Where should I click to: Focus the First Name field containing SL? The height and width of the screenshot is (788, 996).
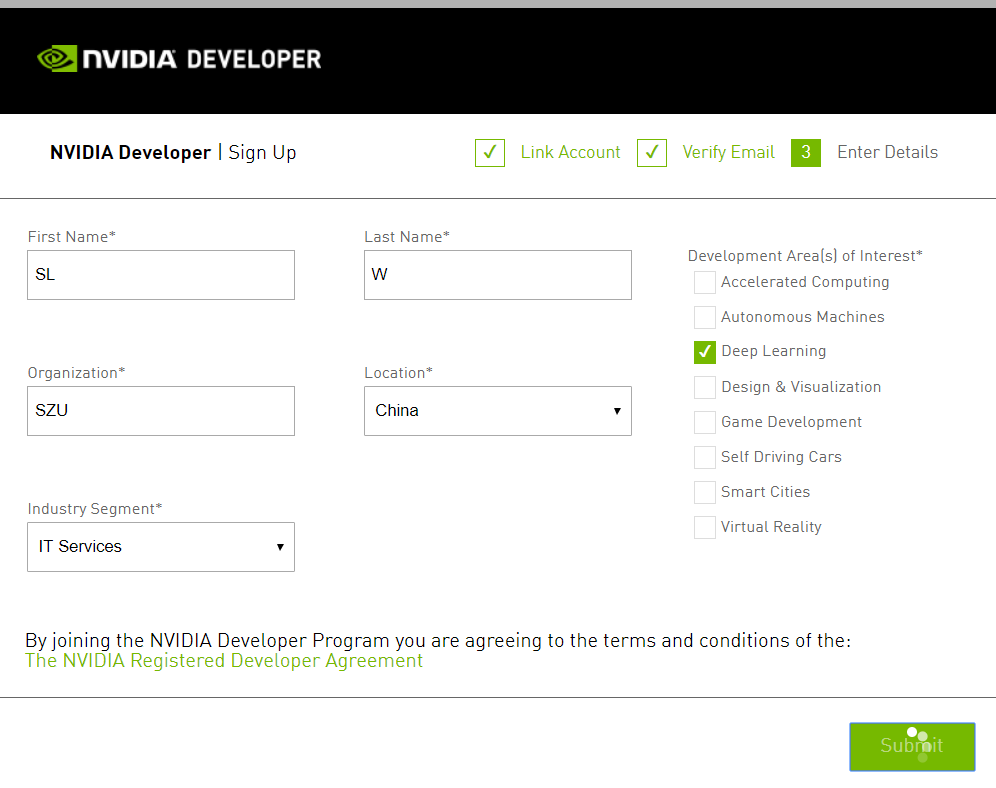[x=161, y=275]
